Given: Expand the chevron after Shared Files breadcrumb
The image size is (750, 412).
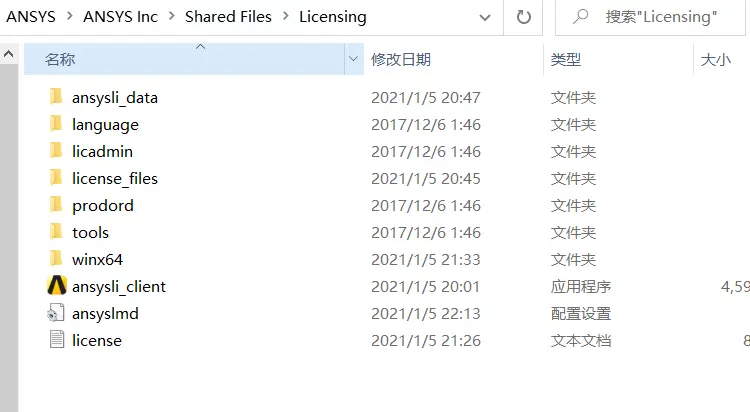Looking at the screenshot, I should (x=286, y=16).
